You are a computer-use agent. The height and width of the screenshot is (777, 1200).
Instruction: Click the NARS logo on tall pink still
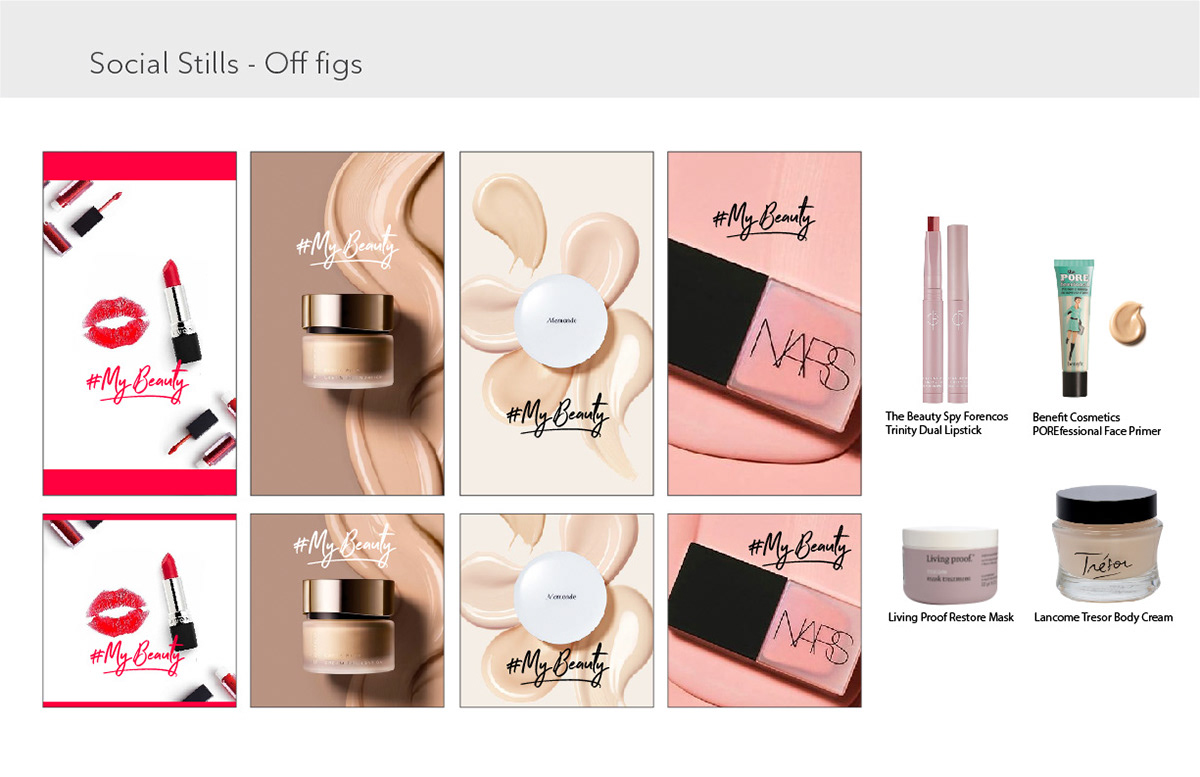798,355
